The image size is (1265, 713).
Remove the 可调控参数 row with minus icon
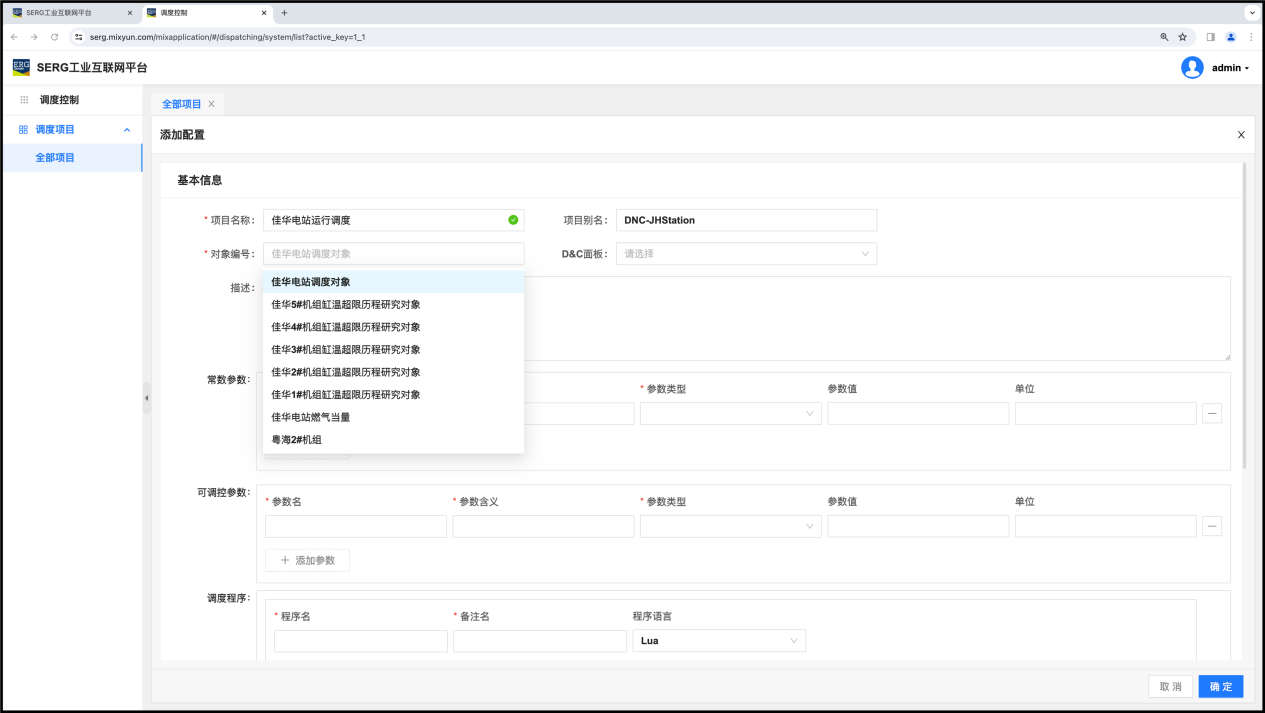point(1211,526)
